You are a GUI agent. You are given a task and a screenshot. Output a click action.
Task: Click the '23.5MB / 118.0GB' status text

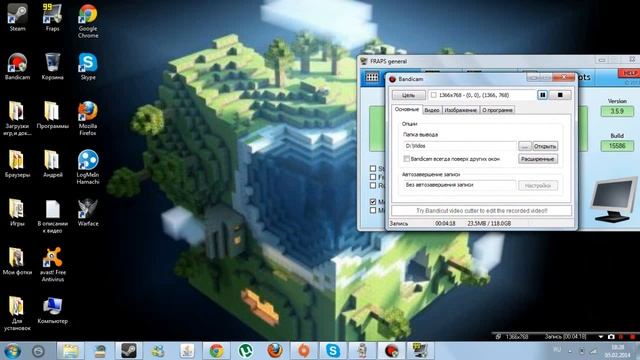489,223
